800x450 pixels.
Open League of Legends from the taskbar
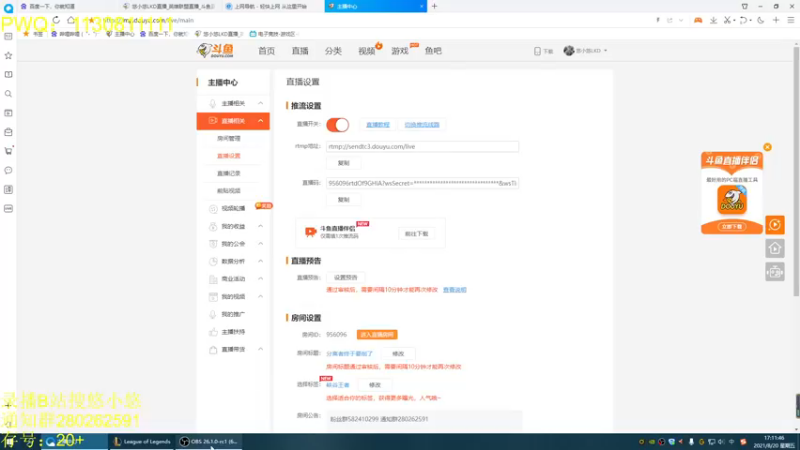142,442
